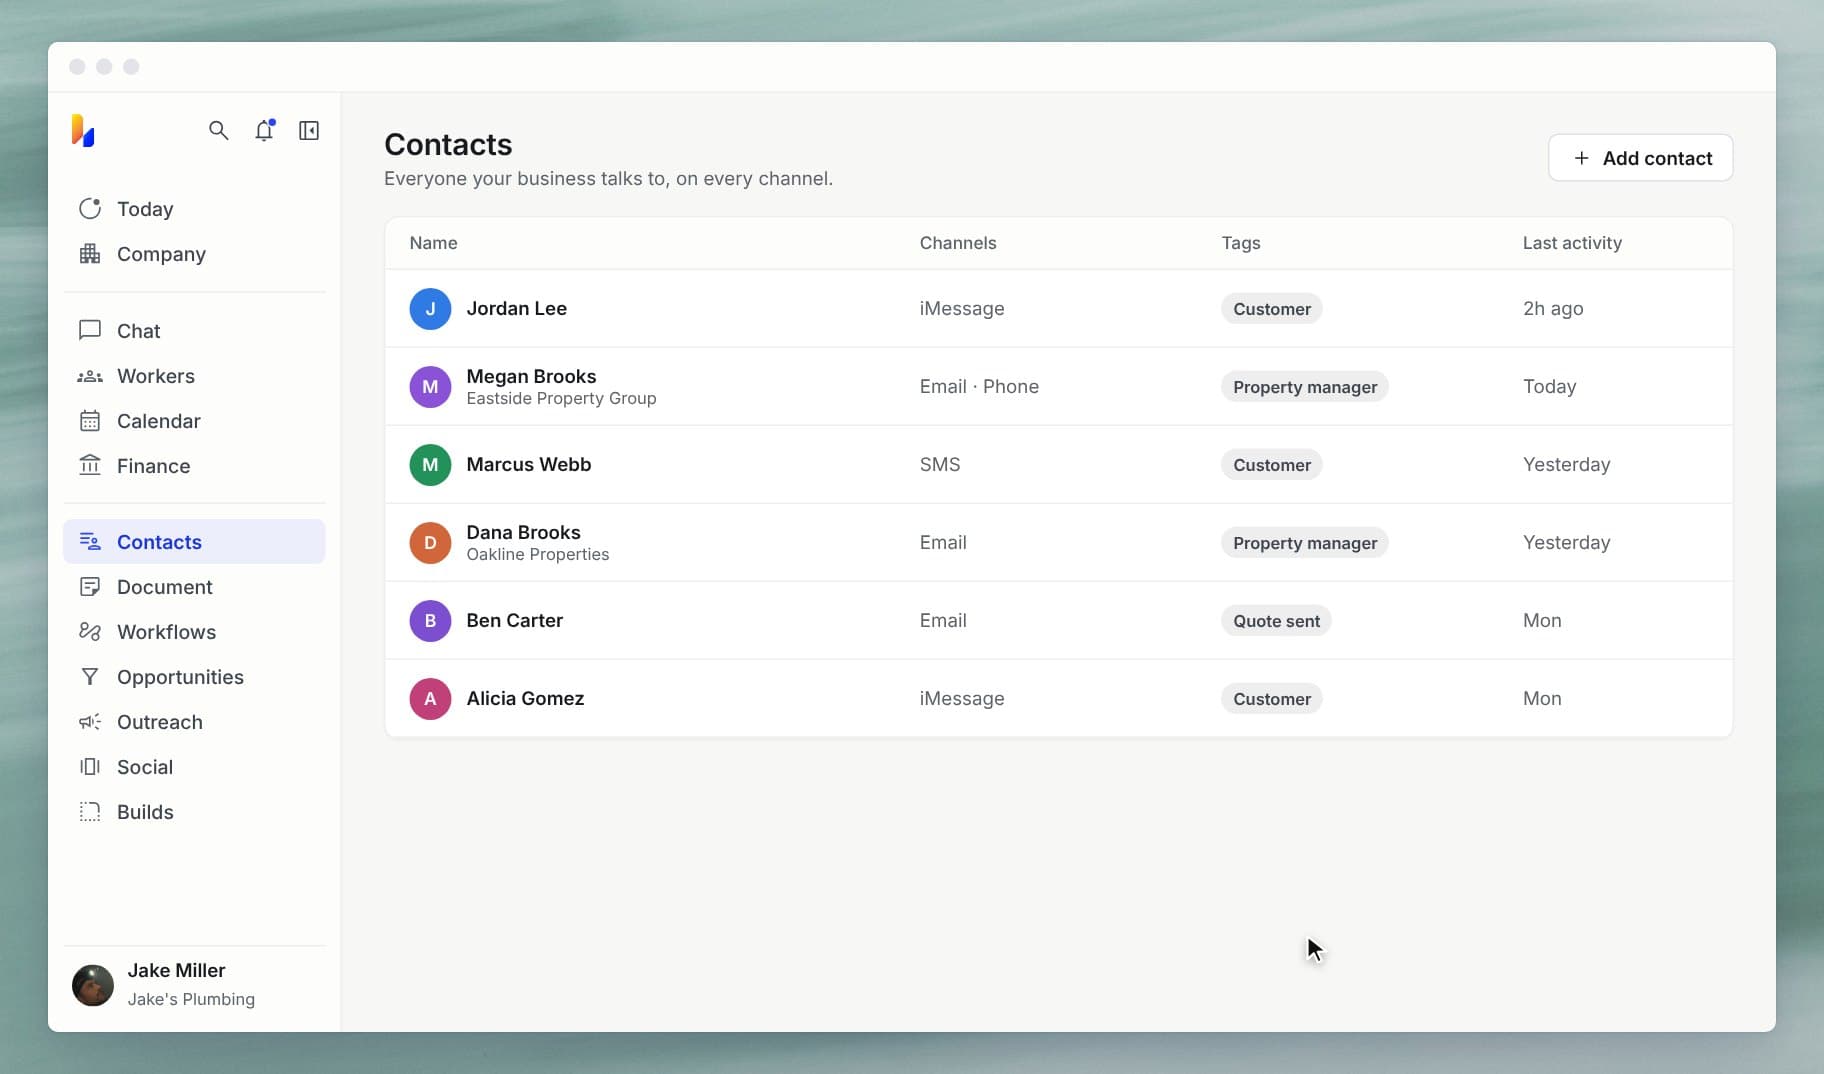
Task: Click the Outreach megaphone icon
Action: (90, 722)
